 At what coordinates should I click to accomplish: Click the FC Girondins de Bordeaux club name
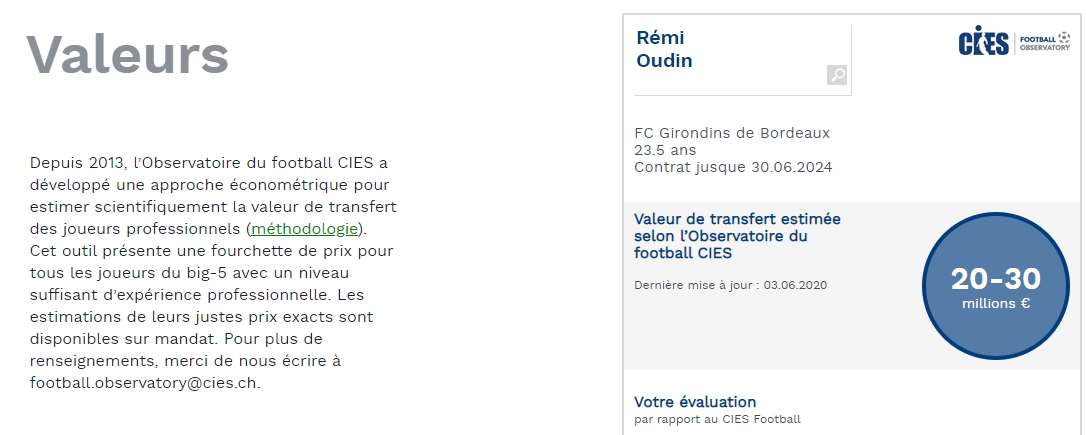(732, 133)
